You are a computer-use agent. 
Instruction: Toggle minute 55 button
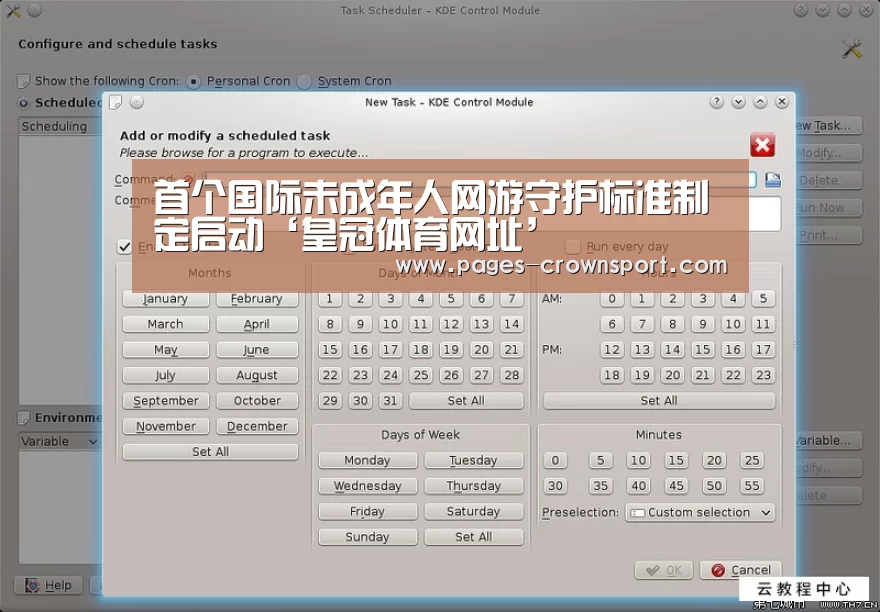pos(752,486)
